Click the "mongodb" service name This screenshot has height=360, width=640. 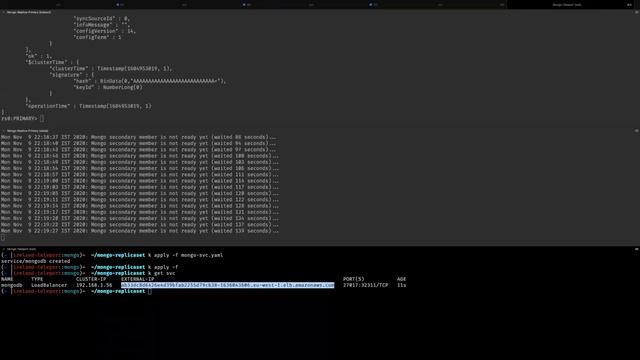pyautogui.click(x=11, y=285)
